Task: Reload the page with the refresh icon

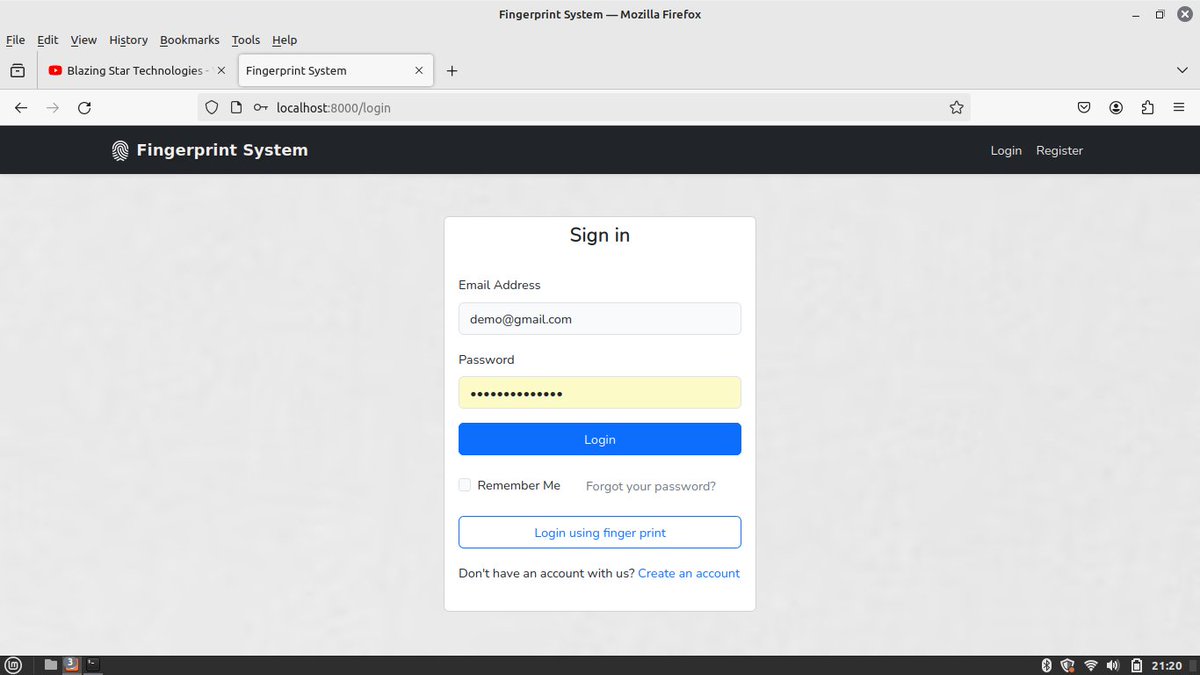Action: (x=85, y=108)
